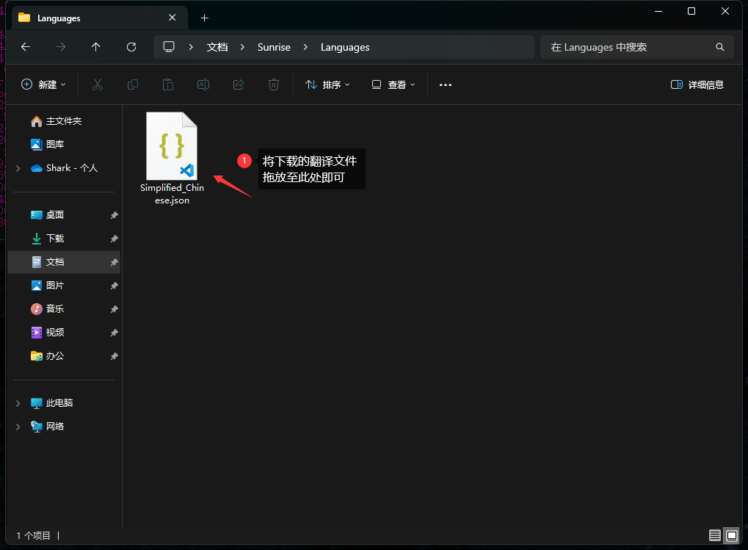Refresh the Languages folder view
The height and width of the screenshot is (550, 748).
coord(131,47)
